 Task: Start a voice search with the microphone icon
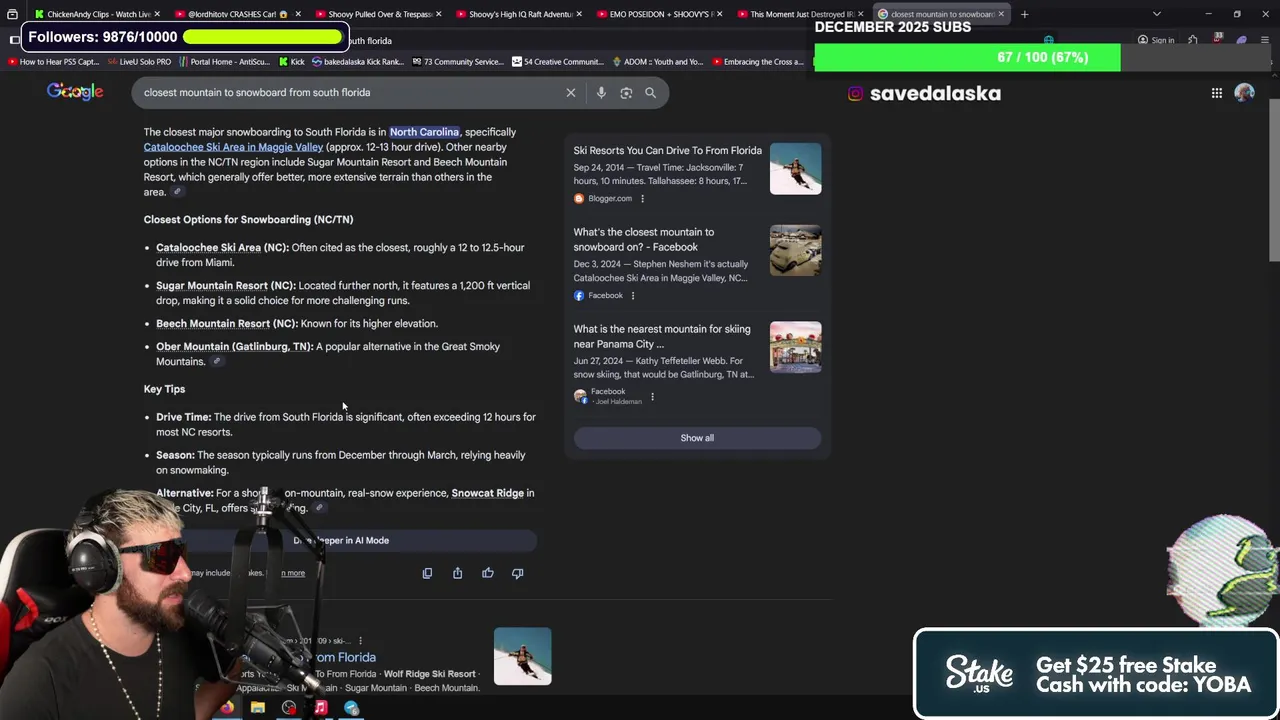[x=601, y=93]
